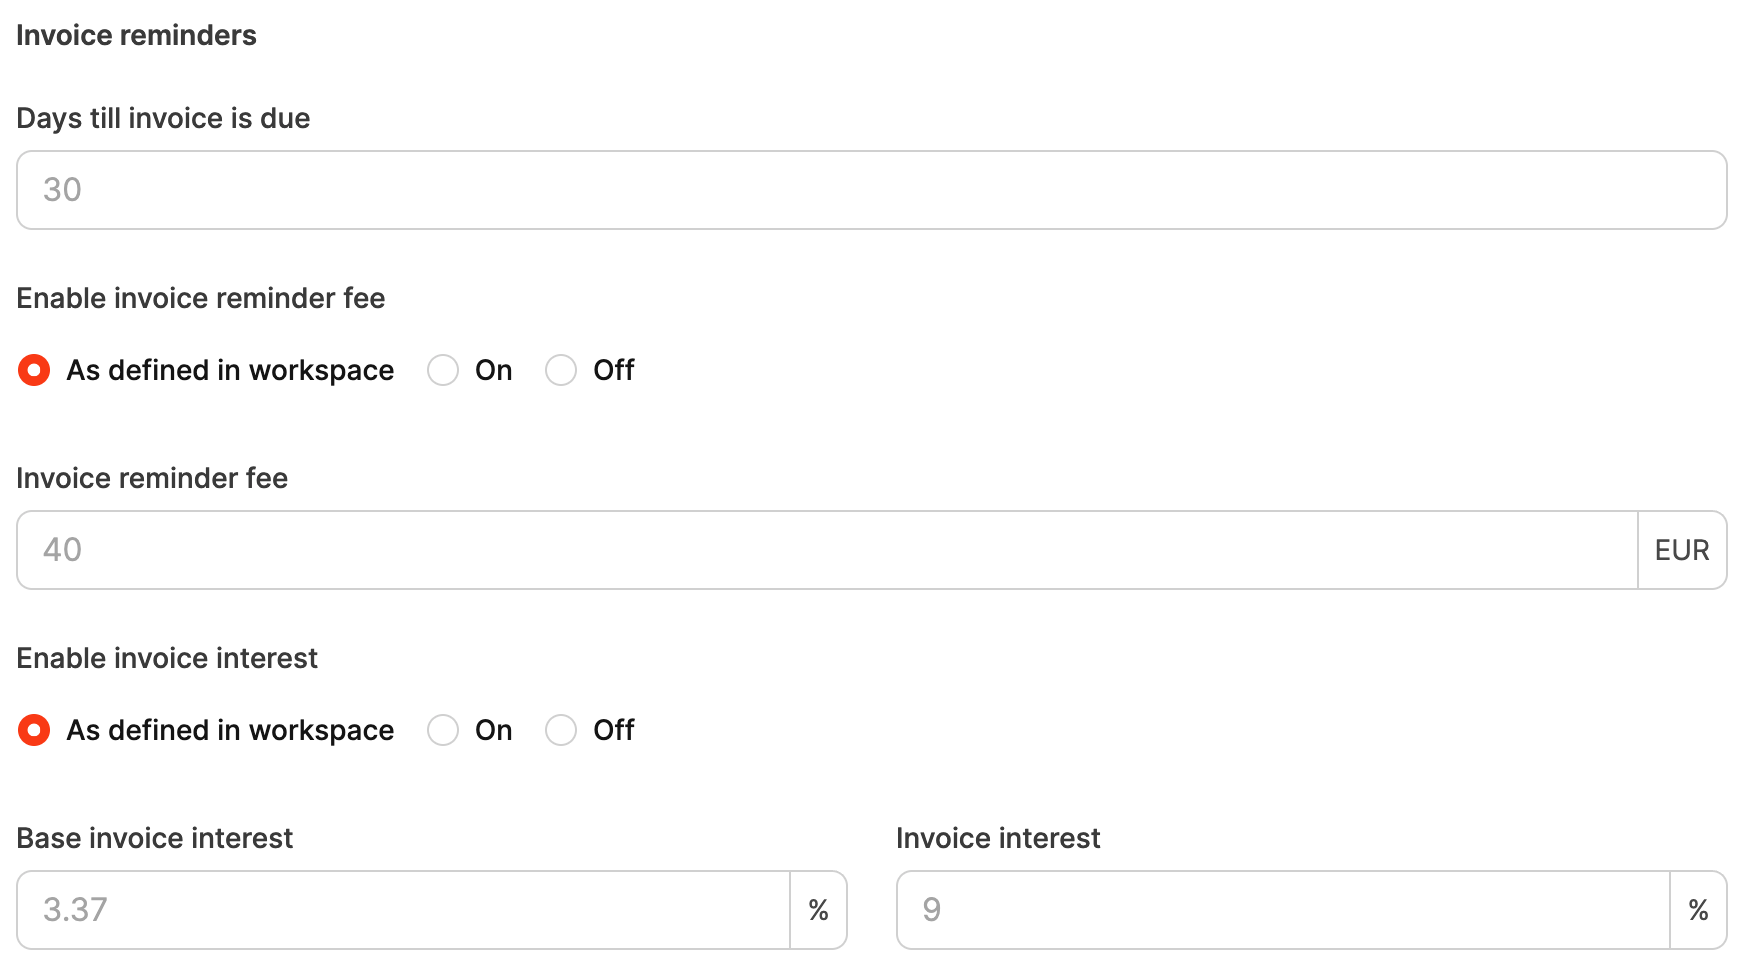Click the EUR currency suffix

(x=1682, y=550)
